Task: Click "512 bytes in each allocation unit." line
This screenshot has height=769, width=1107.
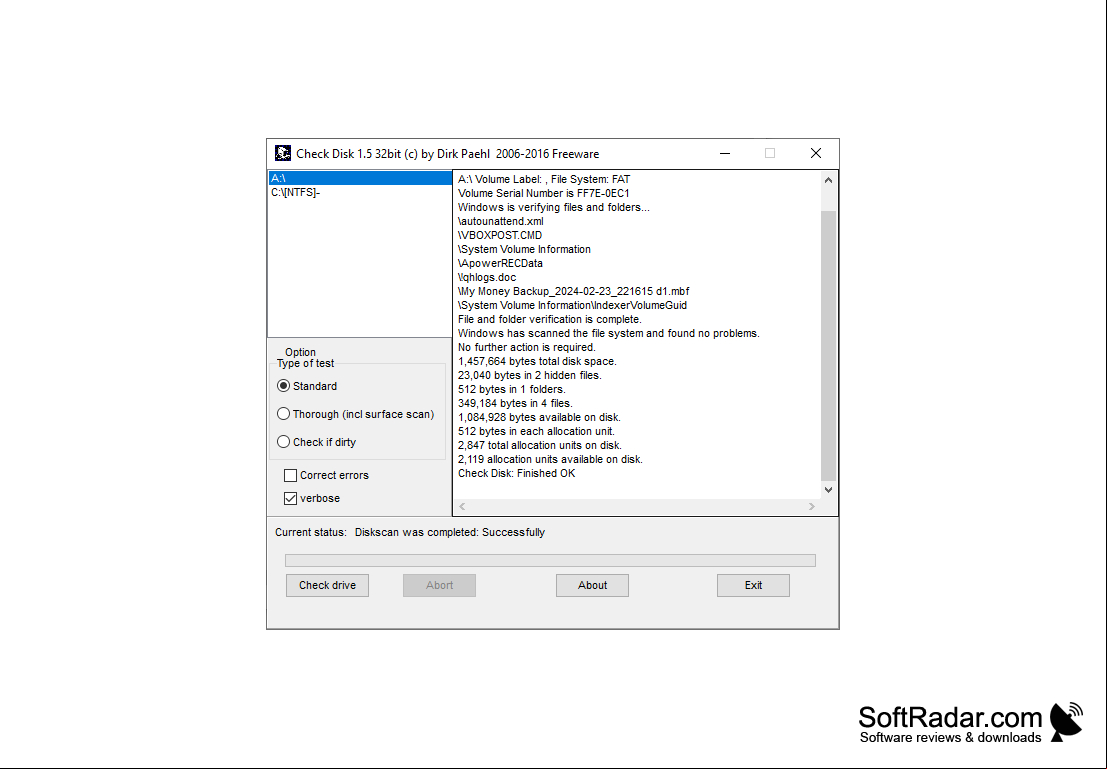Action: [x=537, y=431]
